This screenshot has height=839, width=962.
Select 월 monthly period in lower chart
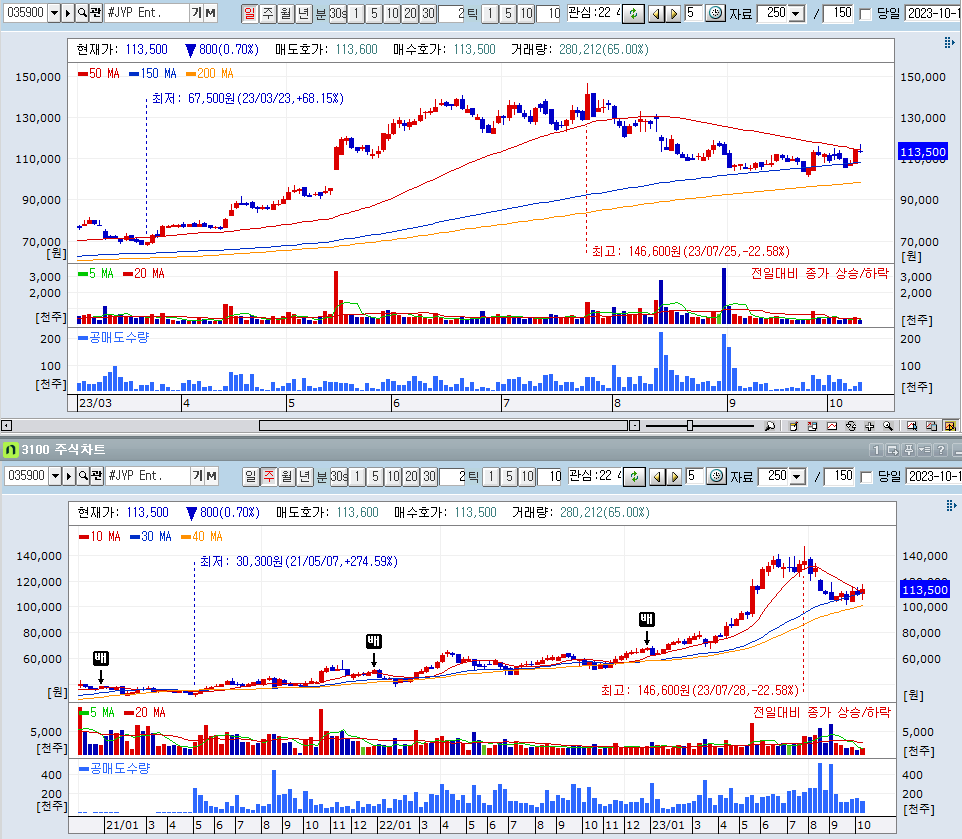[x=287, y=476]
